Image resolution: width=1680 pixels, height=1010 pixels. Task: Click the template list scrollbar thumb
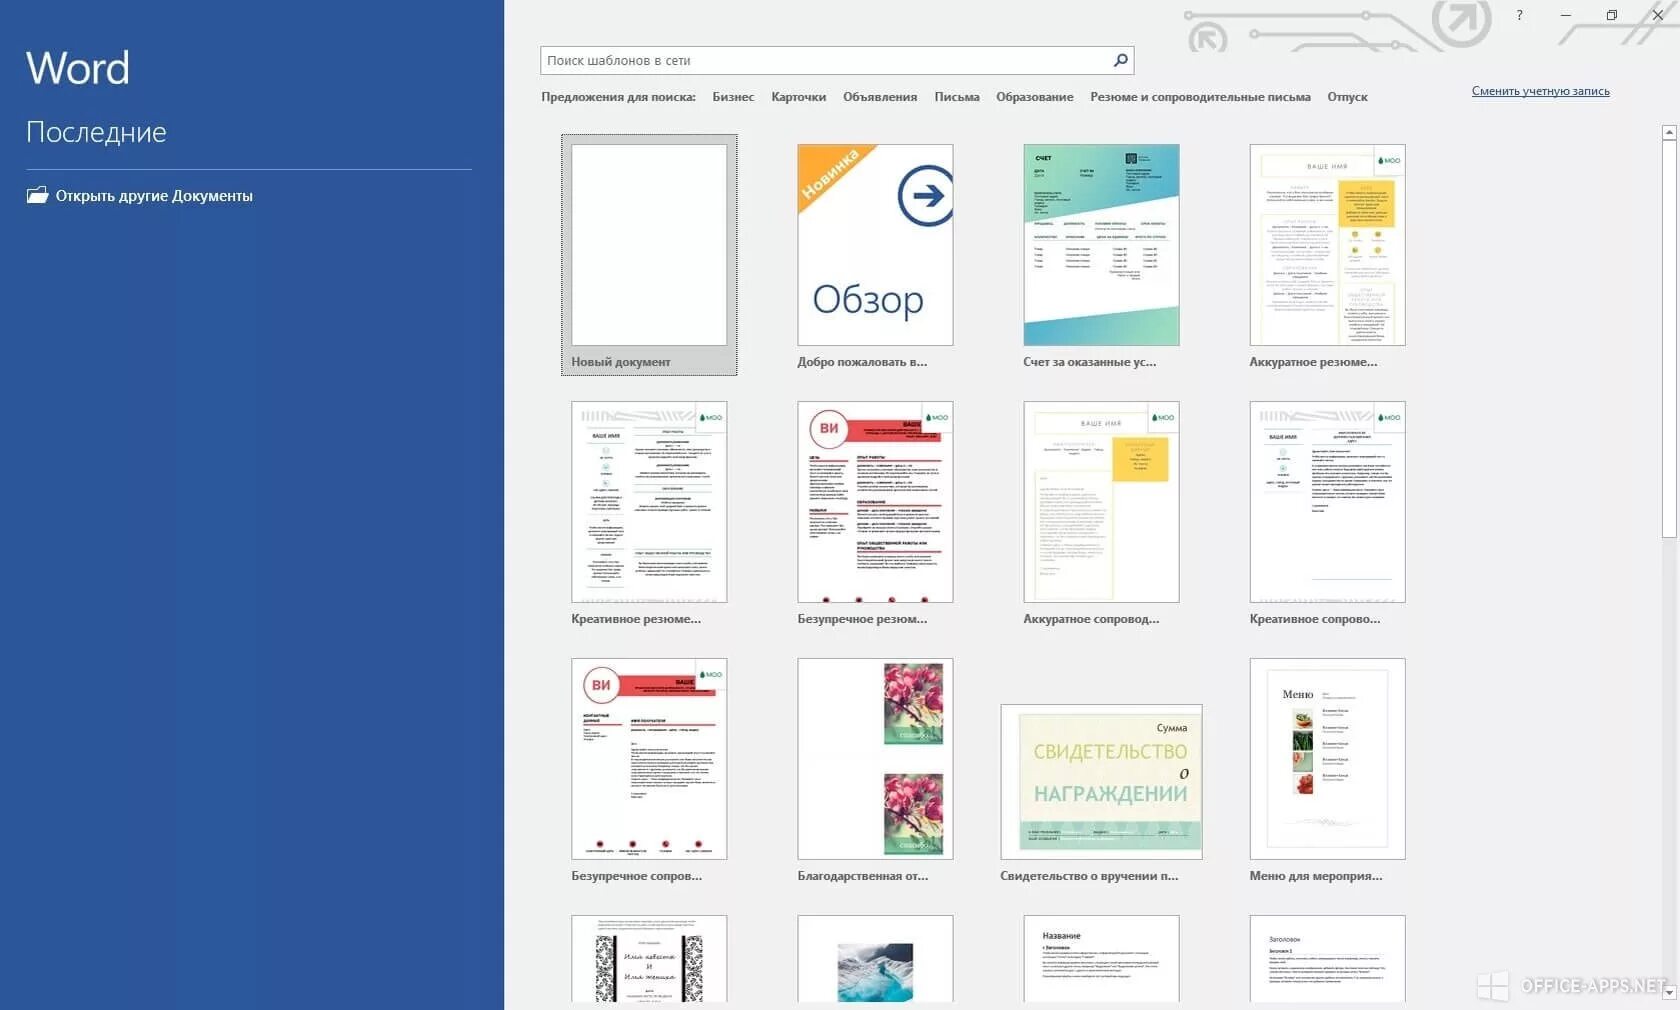point(1668,339)
